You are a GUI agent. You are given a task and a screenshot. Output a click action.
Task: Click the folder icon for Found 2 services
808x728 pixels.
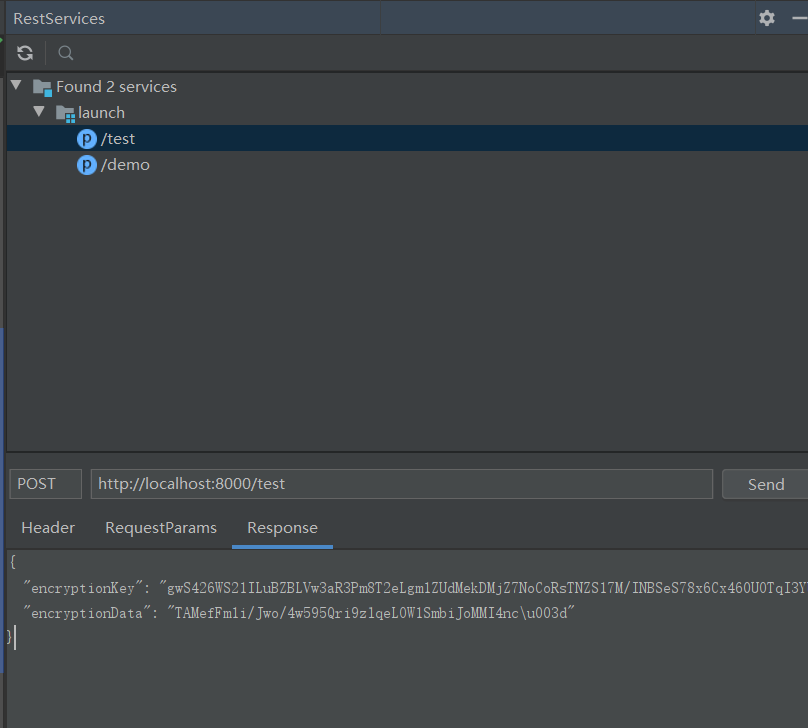42,88
